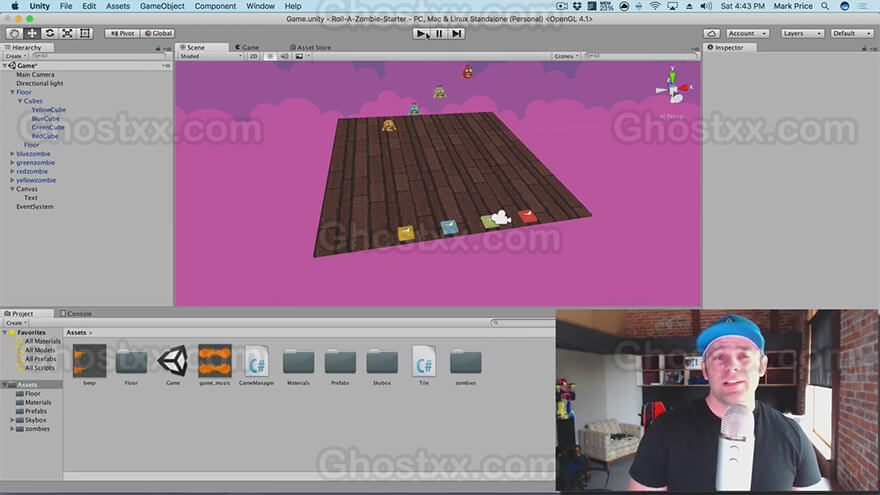Expand greenzombie in Hierarchy
Image resolution: width=880 pixels, height=495 pixels.
click(x=12, y=163)
